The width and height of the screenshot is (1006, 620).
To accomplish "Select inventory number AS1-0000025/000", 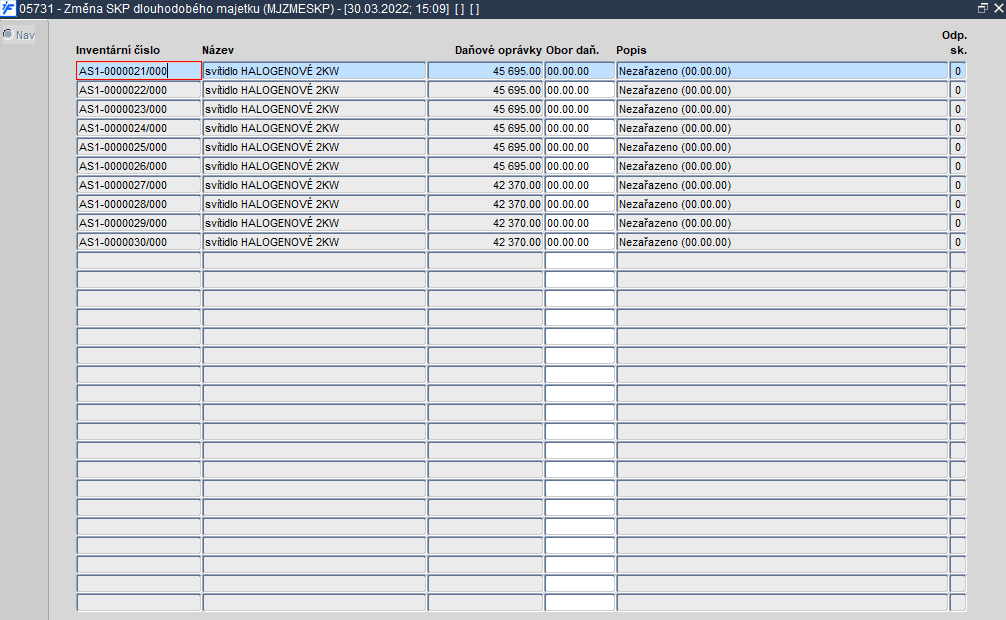I will [x=139, y=147].
